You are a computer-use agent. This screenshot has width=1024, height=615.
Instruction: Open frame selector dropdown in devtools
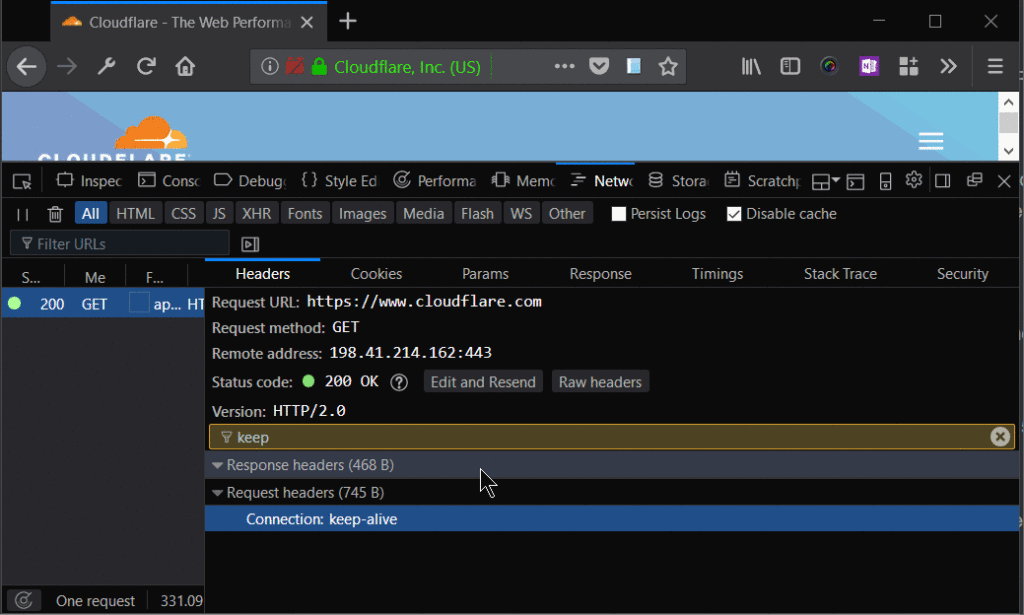point(825,181)
